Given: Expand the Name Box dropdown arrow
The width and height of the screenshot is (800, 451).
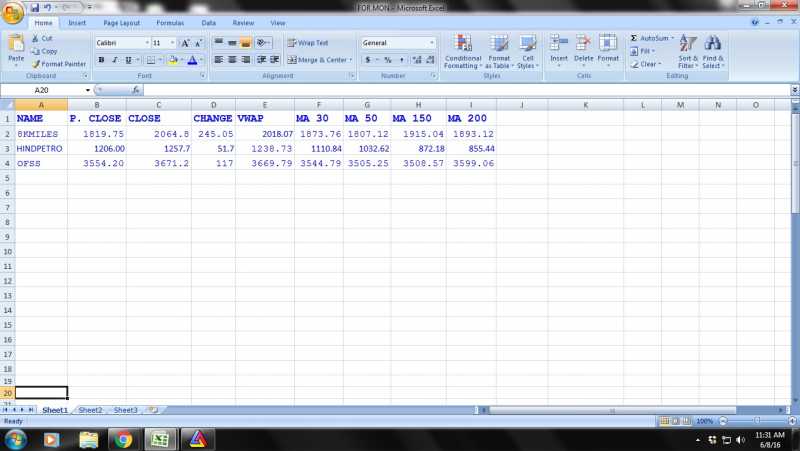Looking at the screenshot, I should (x=88, y=90).
